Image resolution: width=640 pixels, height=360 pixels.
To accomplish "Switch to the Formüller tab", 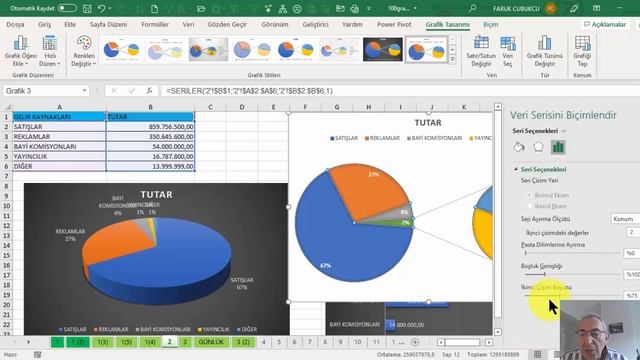I will [155, 24].
